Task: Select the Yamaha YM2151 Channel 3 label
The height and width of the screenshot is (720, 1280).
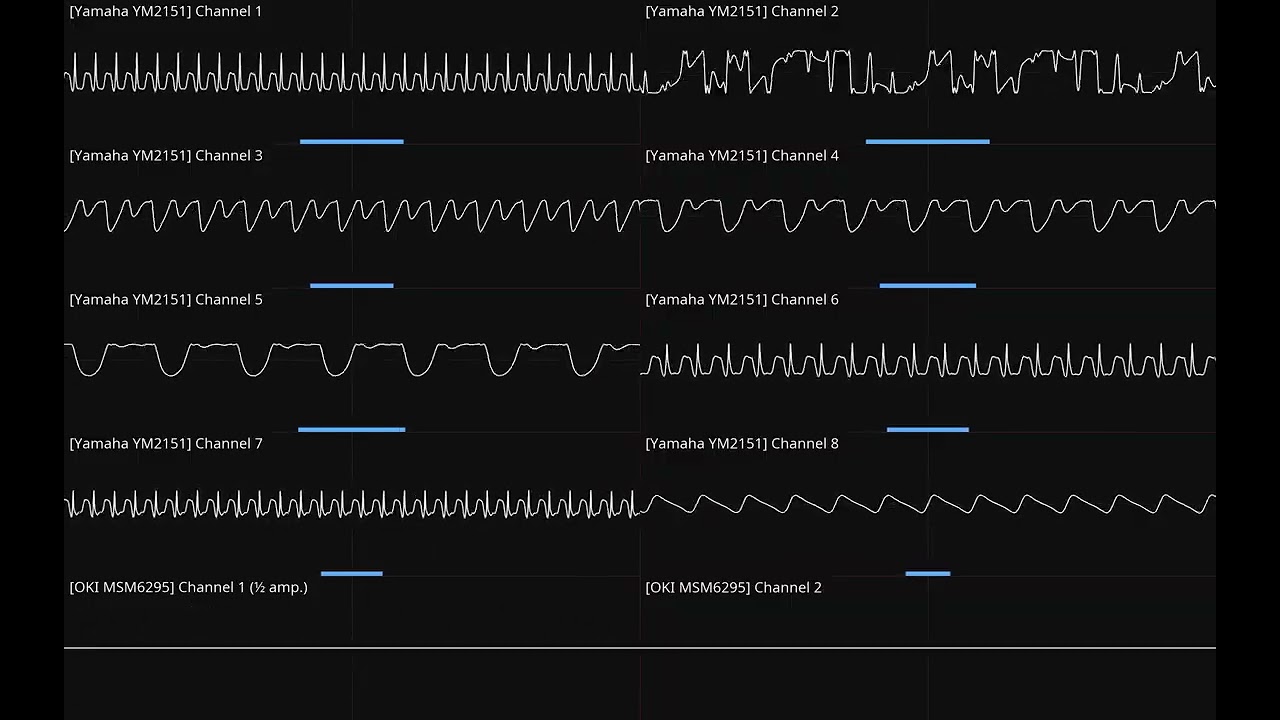Action: coord(166,156)
